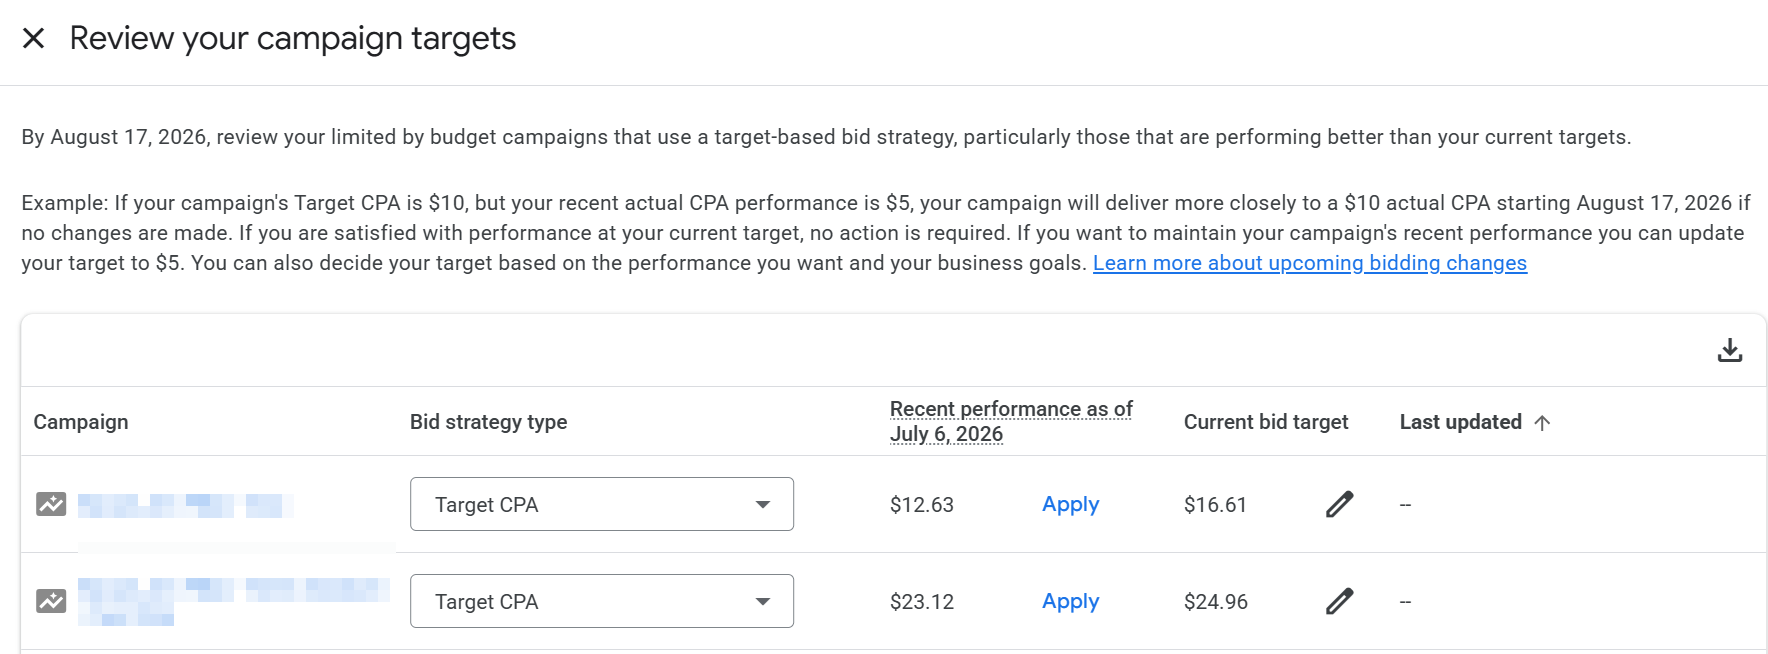Click campaign icon in the $23.12 row

51,601
